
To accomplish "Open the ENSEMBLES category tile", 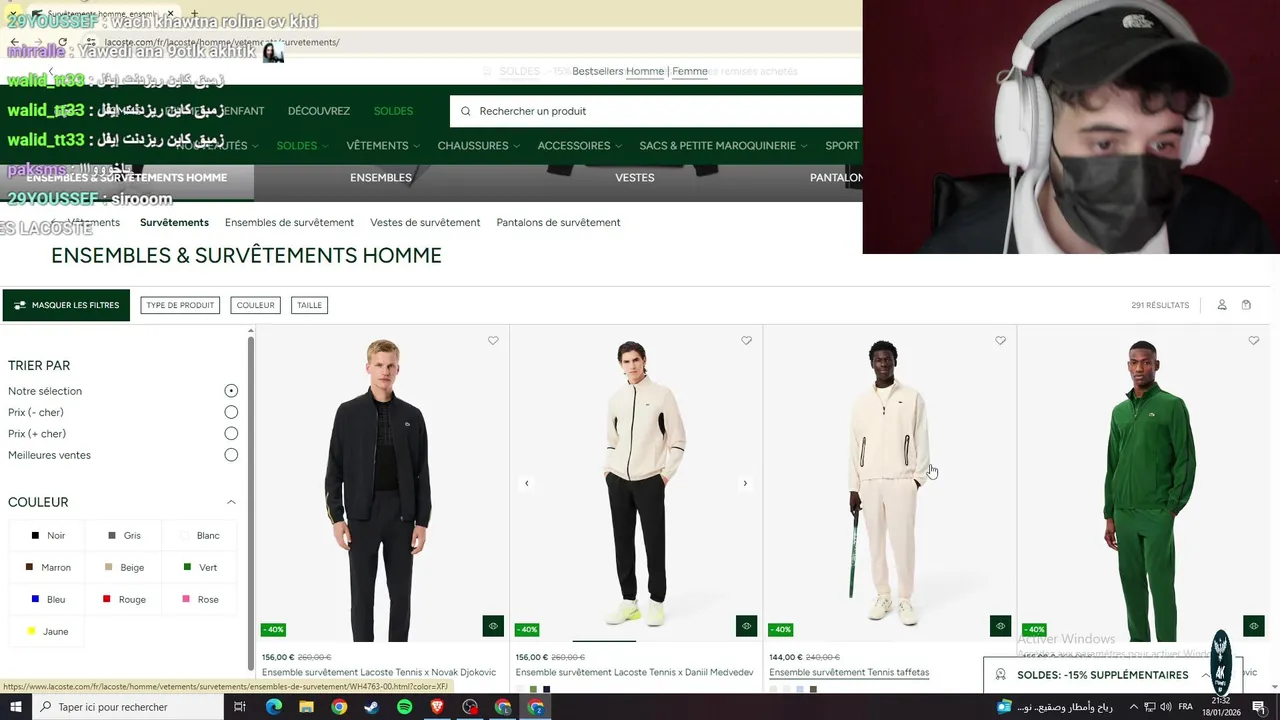I will 381,177.
